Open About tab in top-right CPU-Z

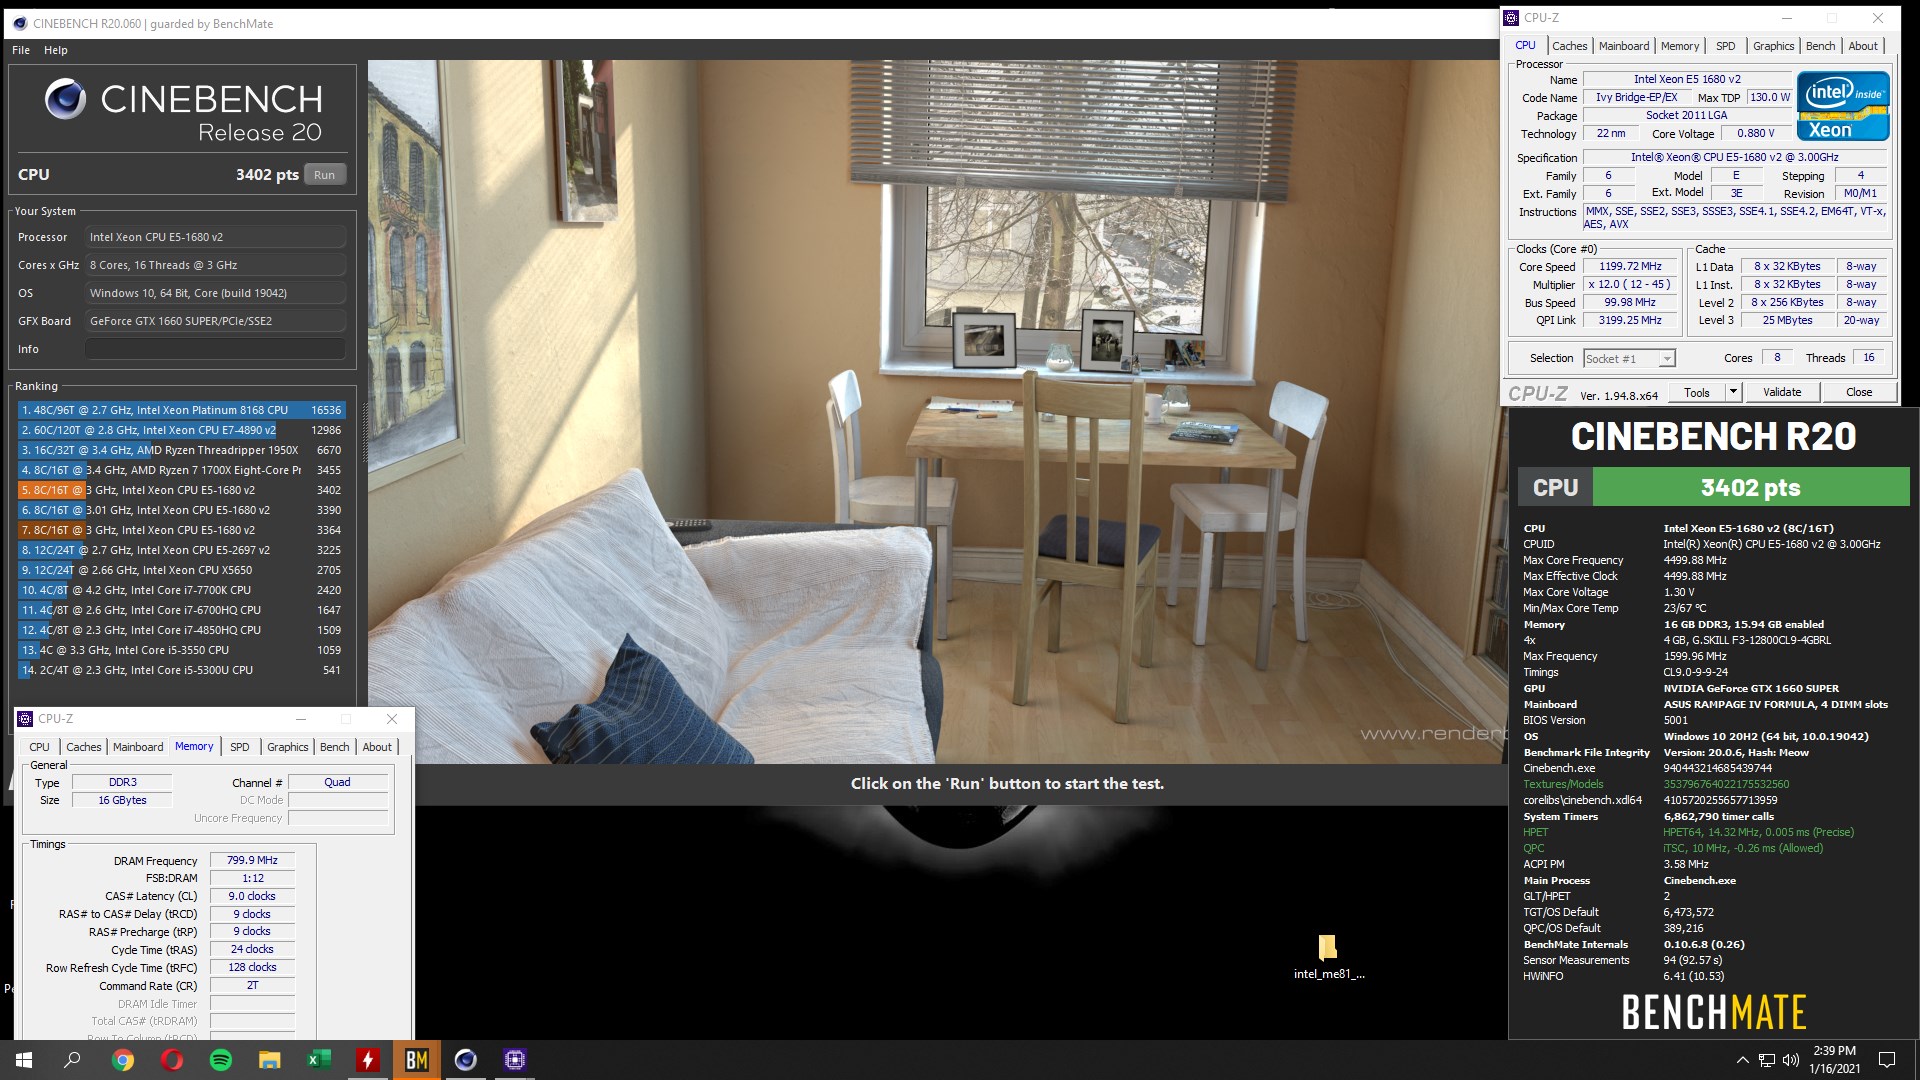coord(1862,46)
